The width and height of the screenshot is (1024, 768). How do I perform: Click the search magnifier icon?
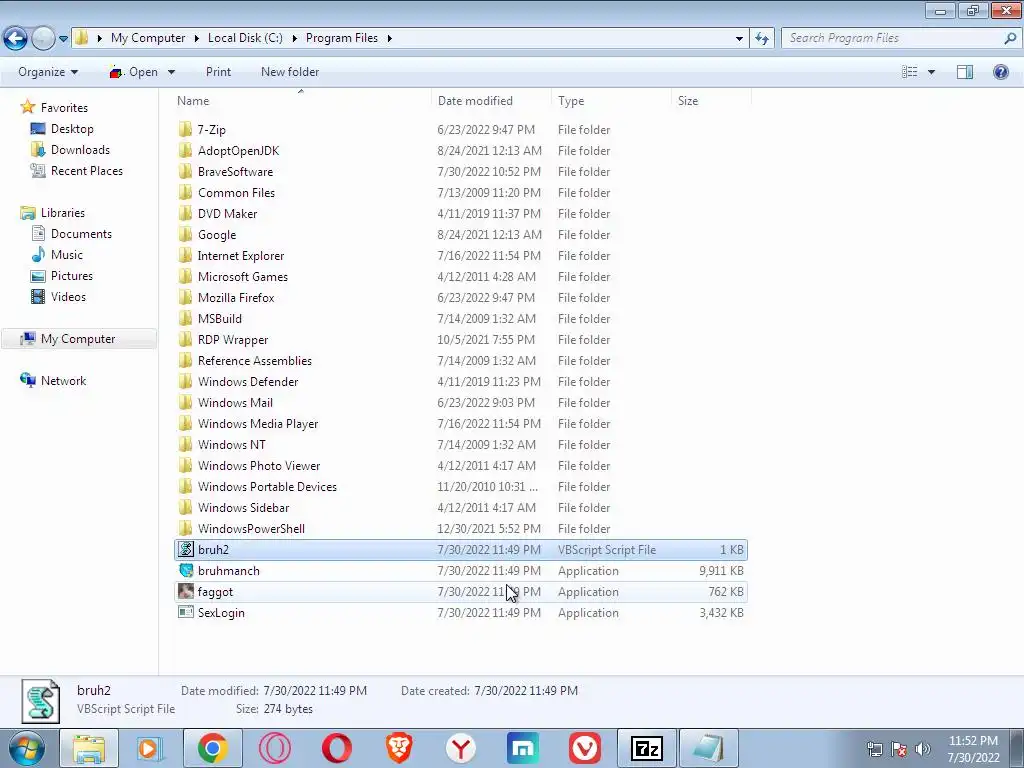point(1010,38)
